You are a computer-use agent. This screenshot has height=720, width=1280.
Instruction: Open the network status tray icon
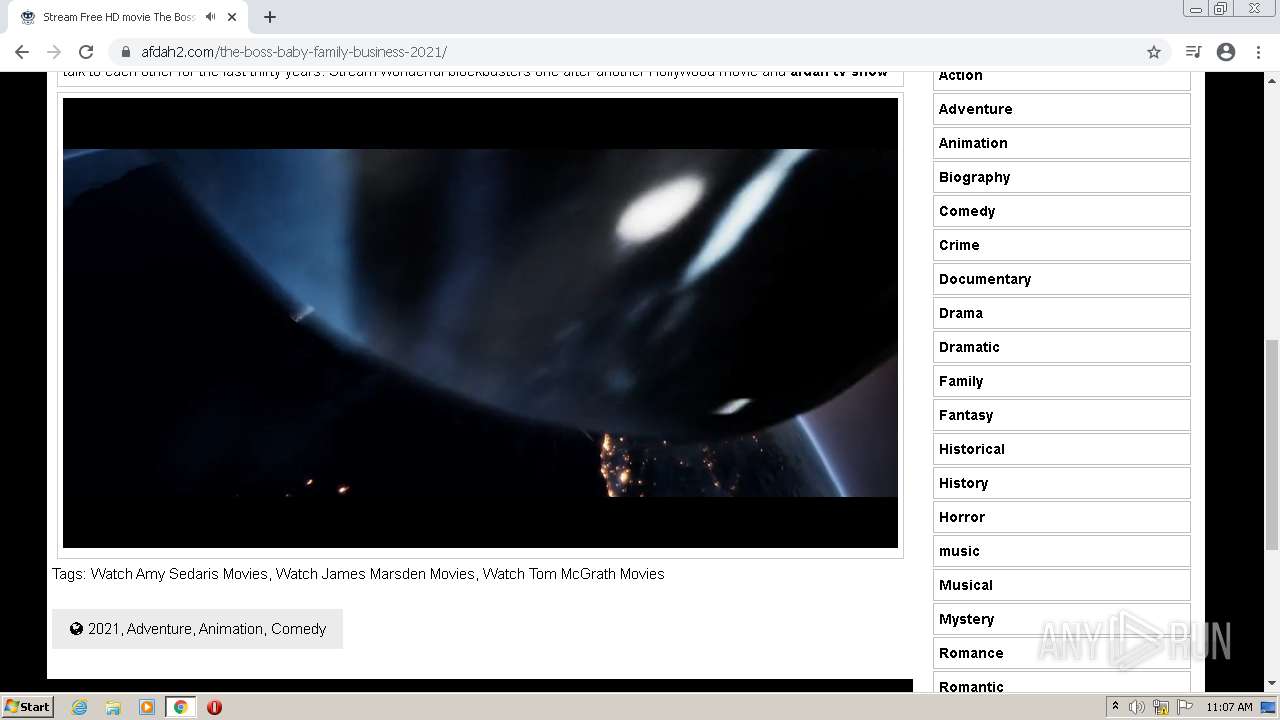pyautogui.click(x=1161, y=707)
